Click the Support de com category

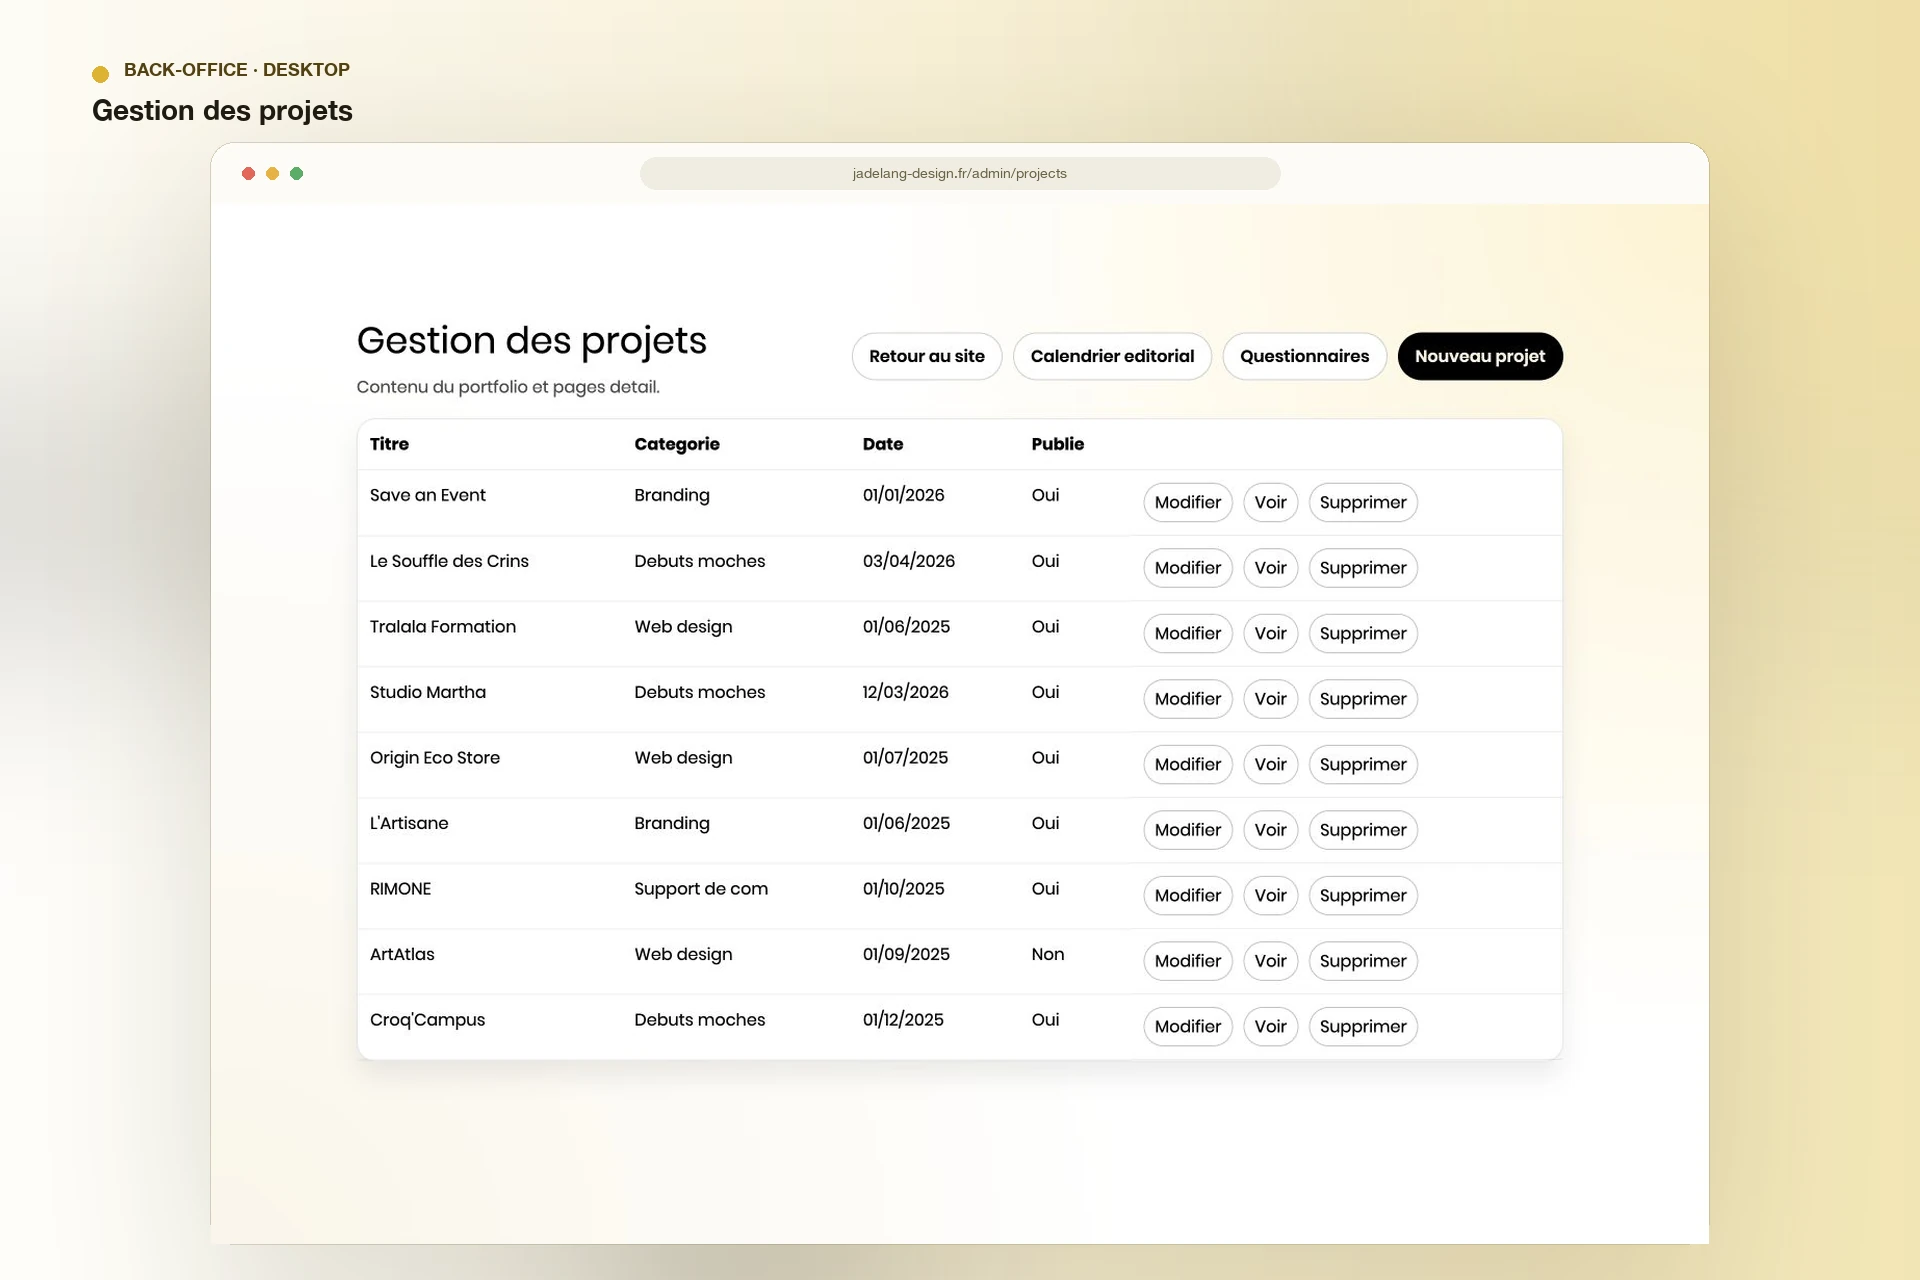coord(700,889)
